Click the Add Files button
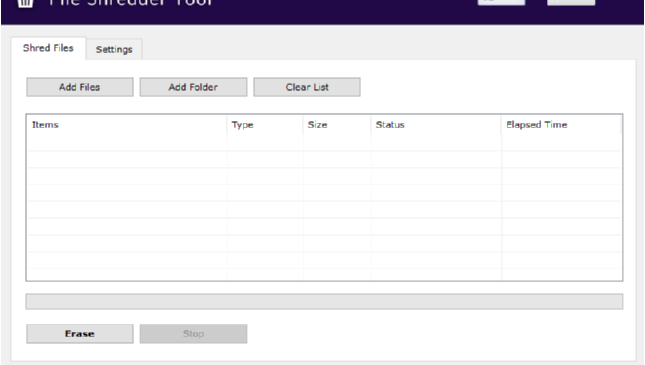This screenshot has height=365, width=645. pyautogui.click(x=80, y=87)
